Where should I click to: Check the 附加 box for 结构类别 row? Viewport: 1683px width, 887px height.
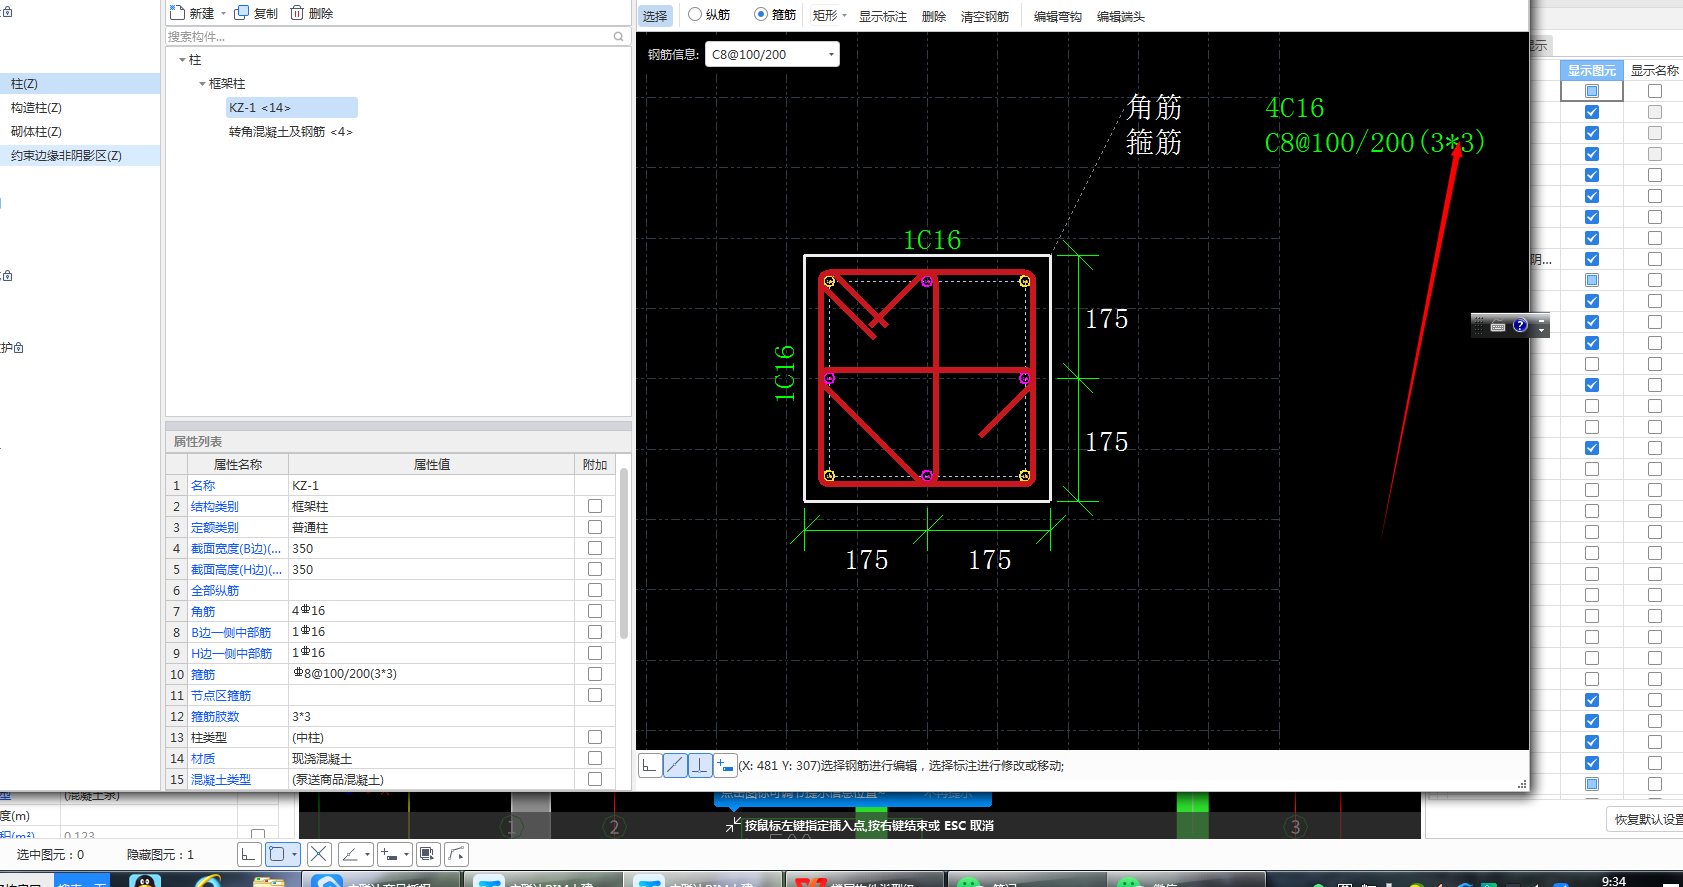pyautogui.click(x=595, y=506)
